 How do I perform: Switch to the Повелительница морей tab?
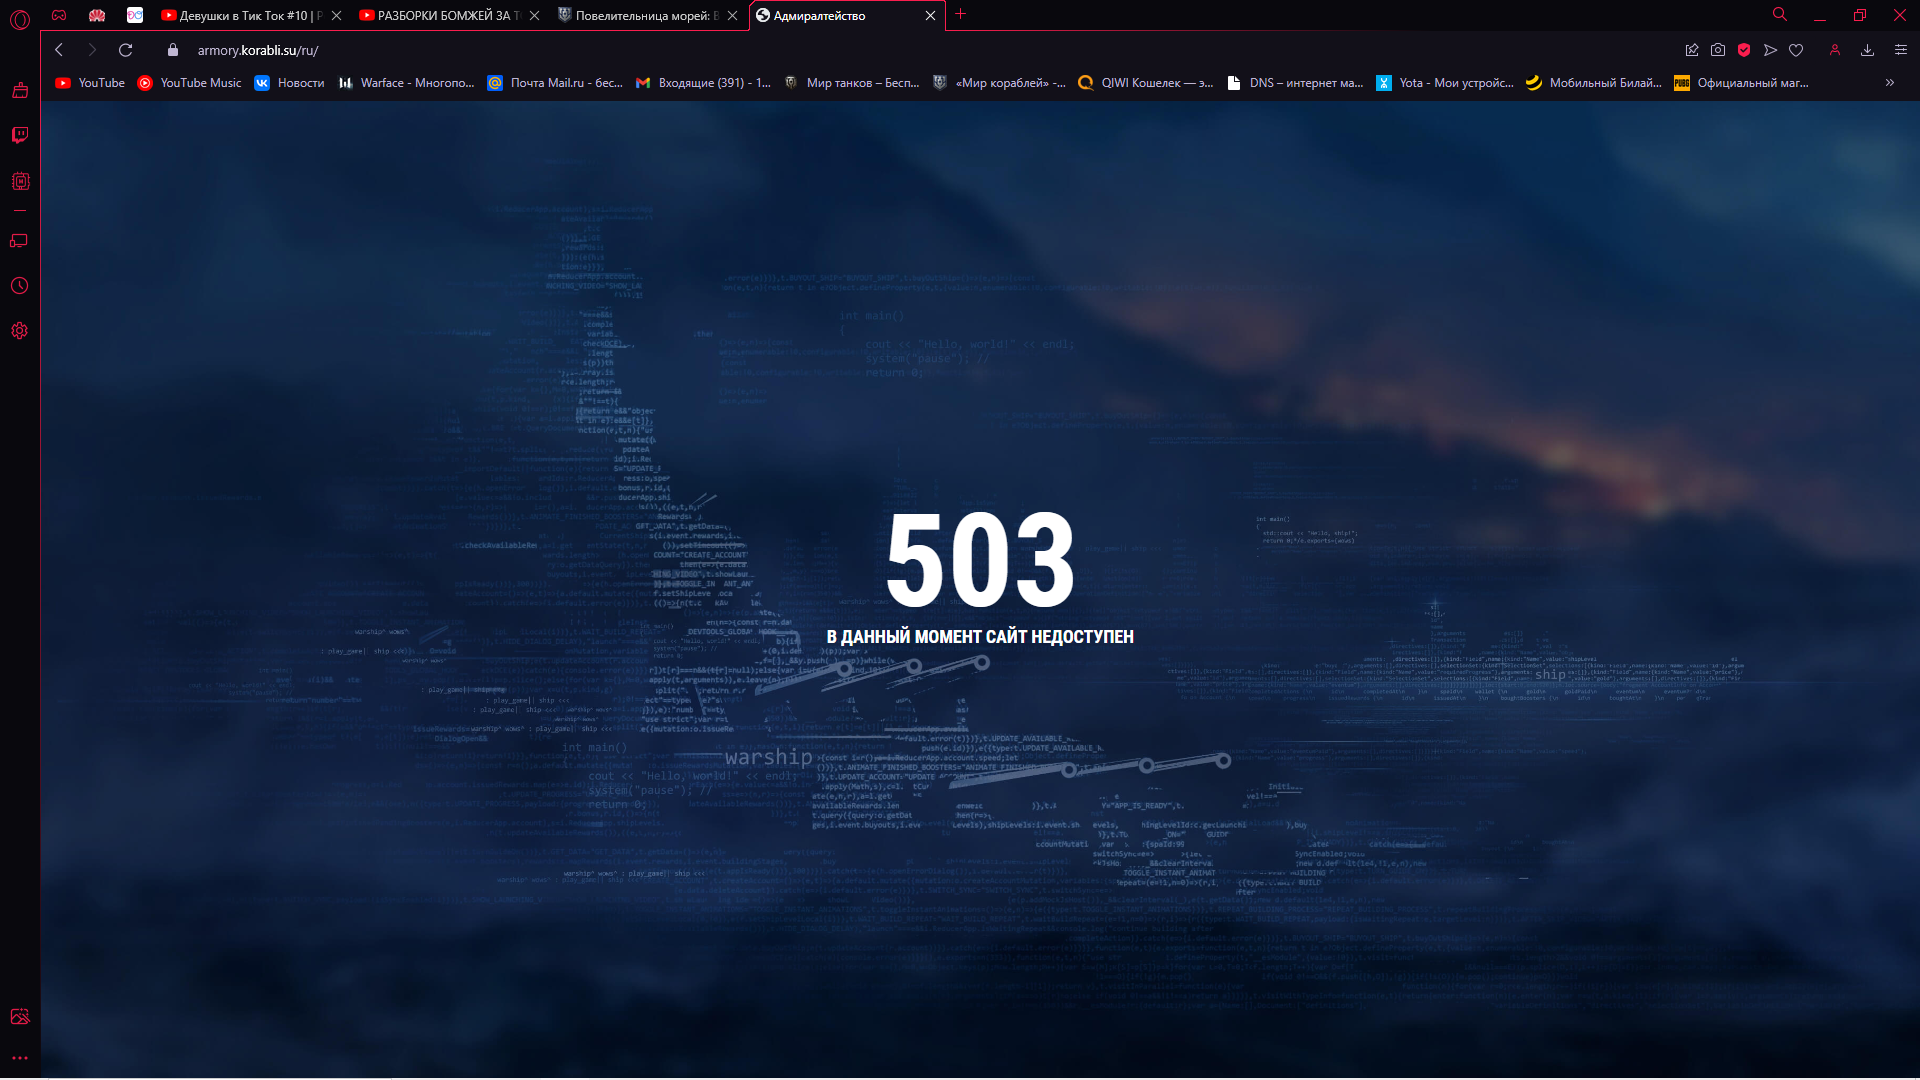pyautogui.click(x=638, y=15)
